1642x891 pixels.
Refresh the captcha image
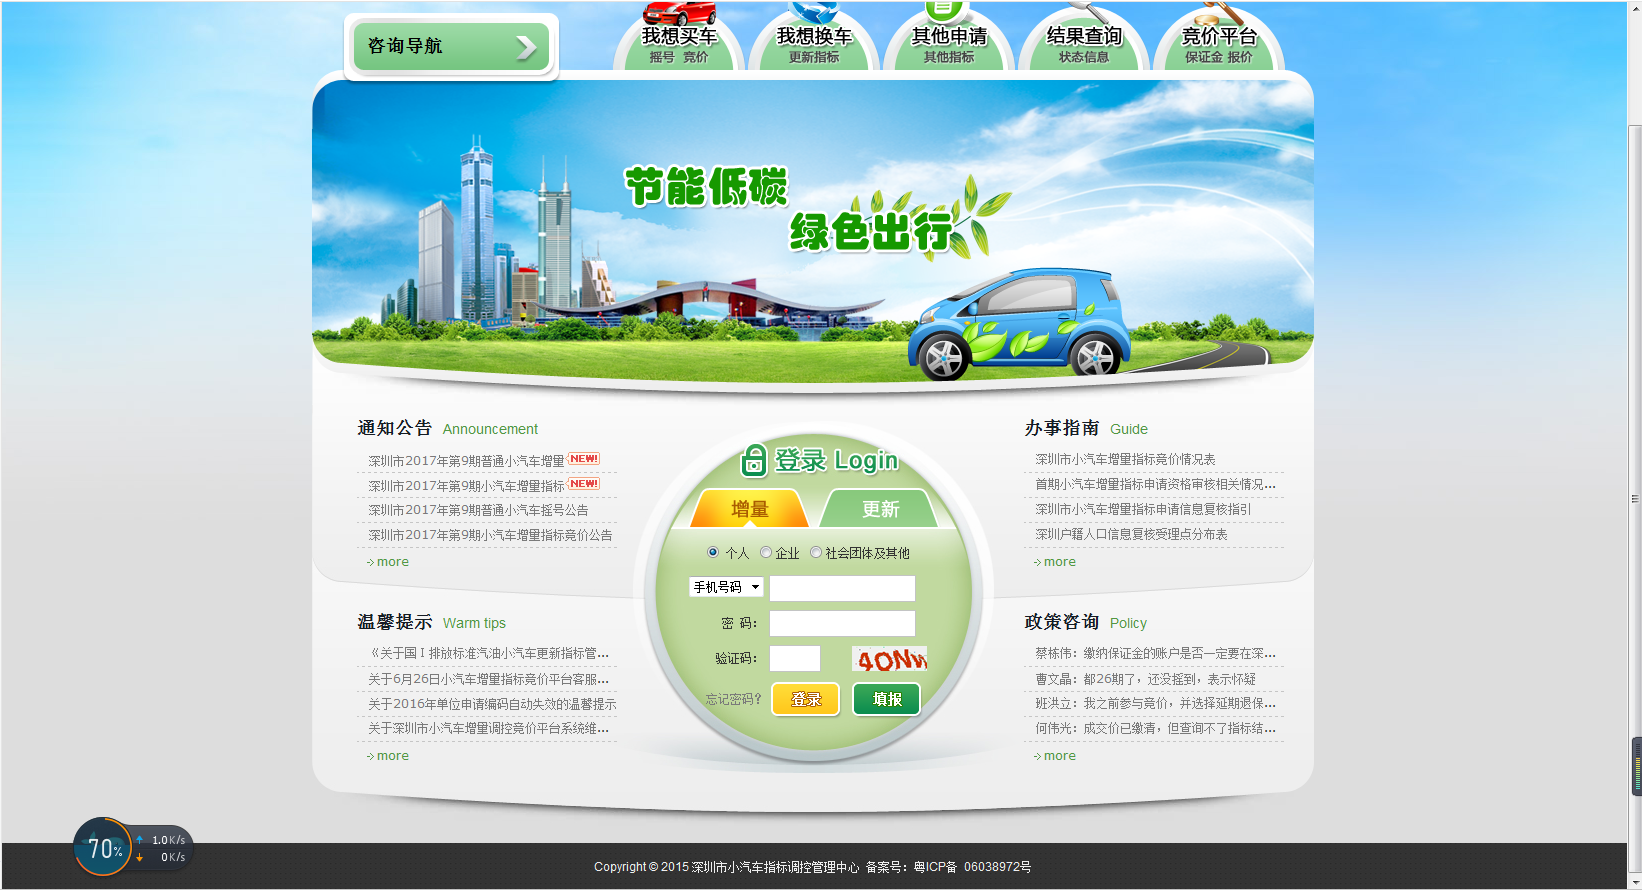click(x=889, y=659)
